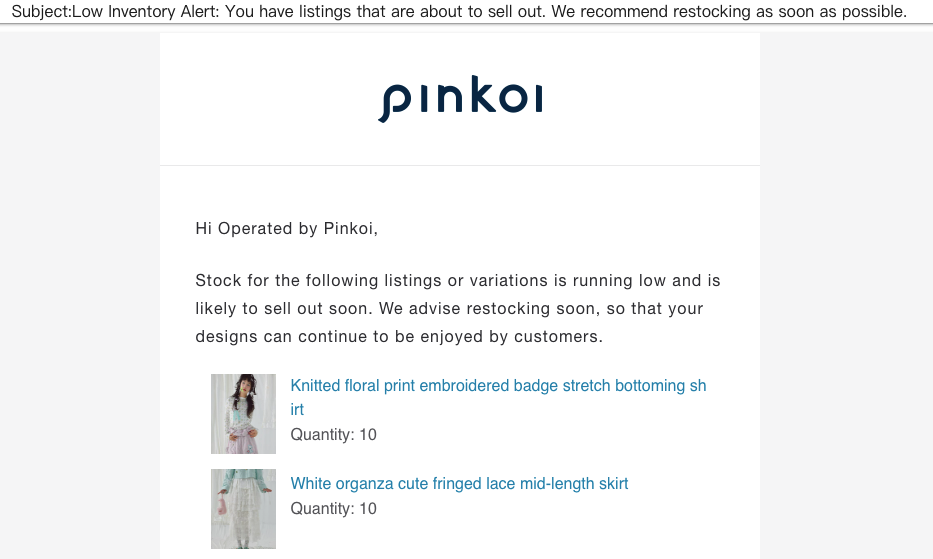Click the letter "p" of the Pinkoi logo
The height and width of the screenshot is (559, 933).
(395, 103)
